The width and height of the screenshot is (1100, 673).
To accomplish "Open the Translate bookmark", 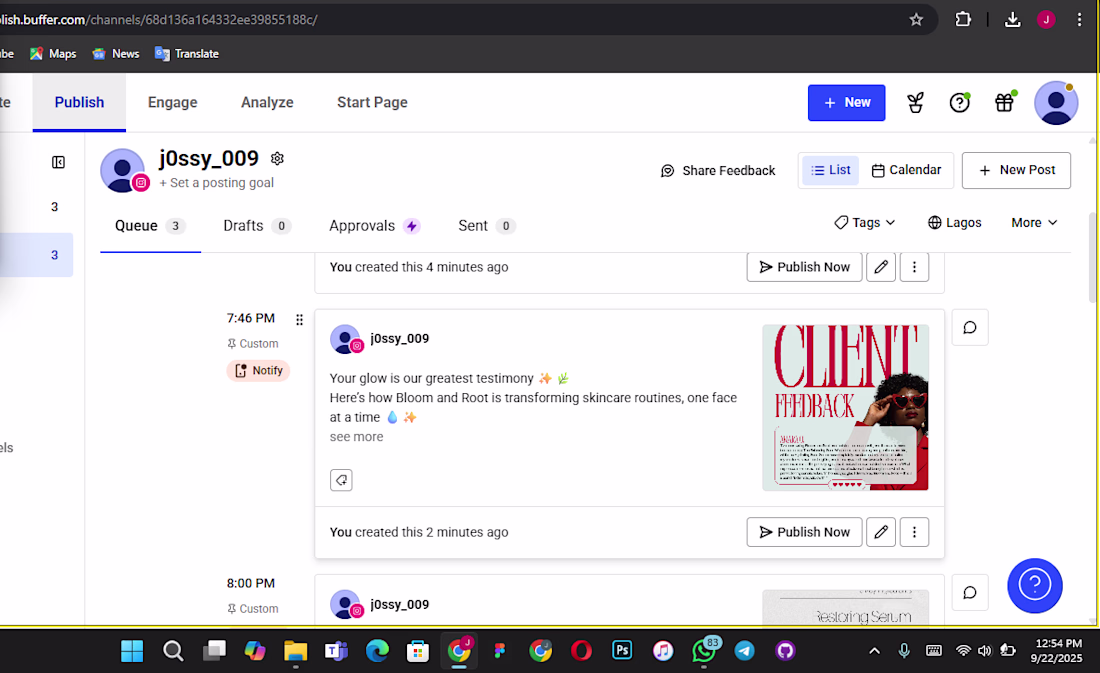I will 187,53.
